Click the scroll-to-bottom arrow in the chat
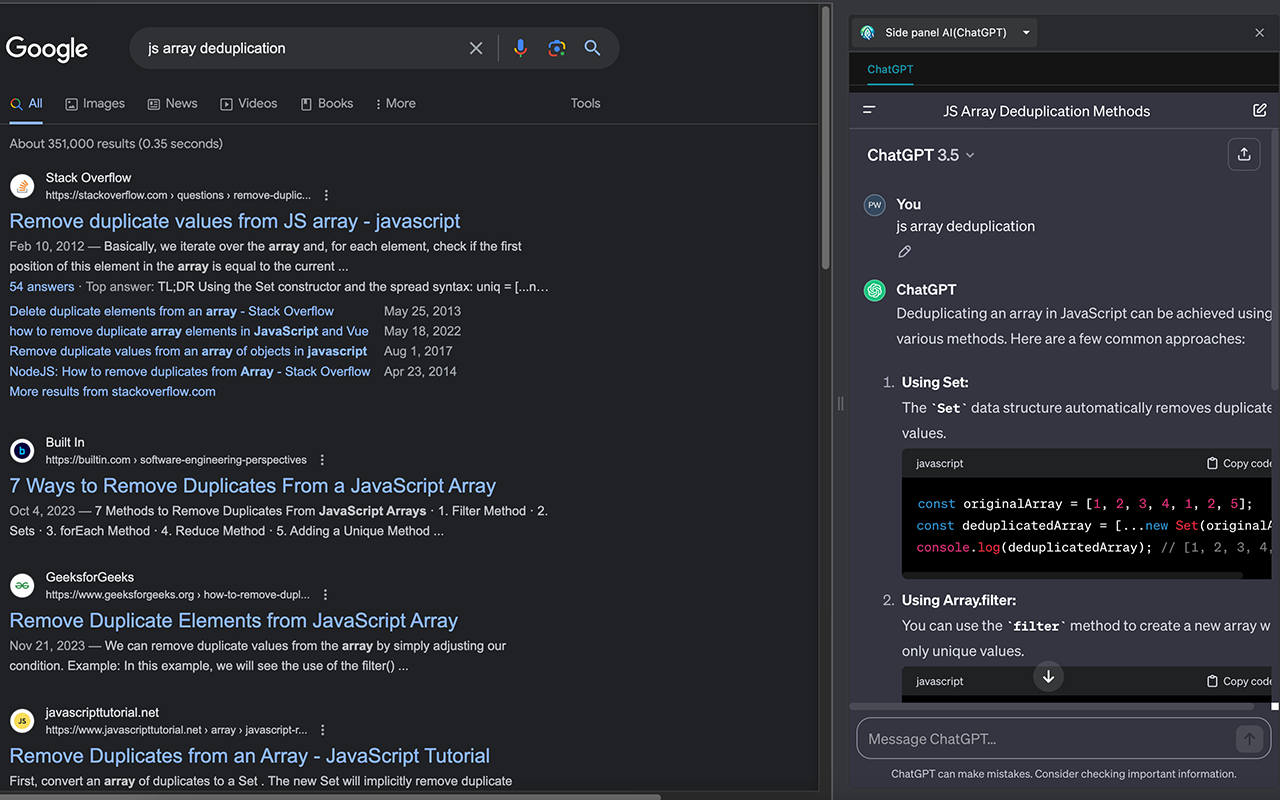Screen dimensions: 1280x800 (x=1048, y=676)
